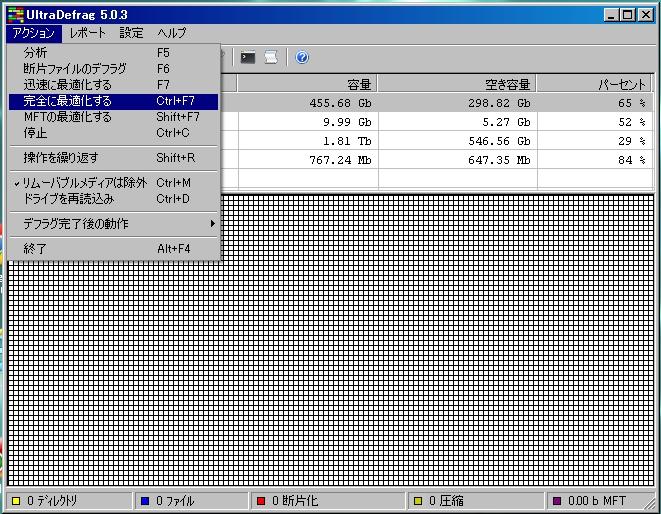Click the パーセント column header

(x=594, y=84)
